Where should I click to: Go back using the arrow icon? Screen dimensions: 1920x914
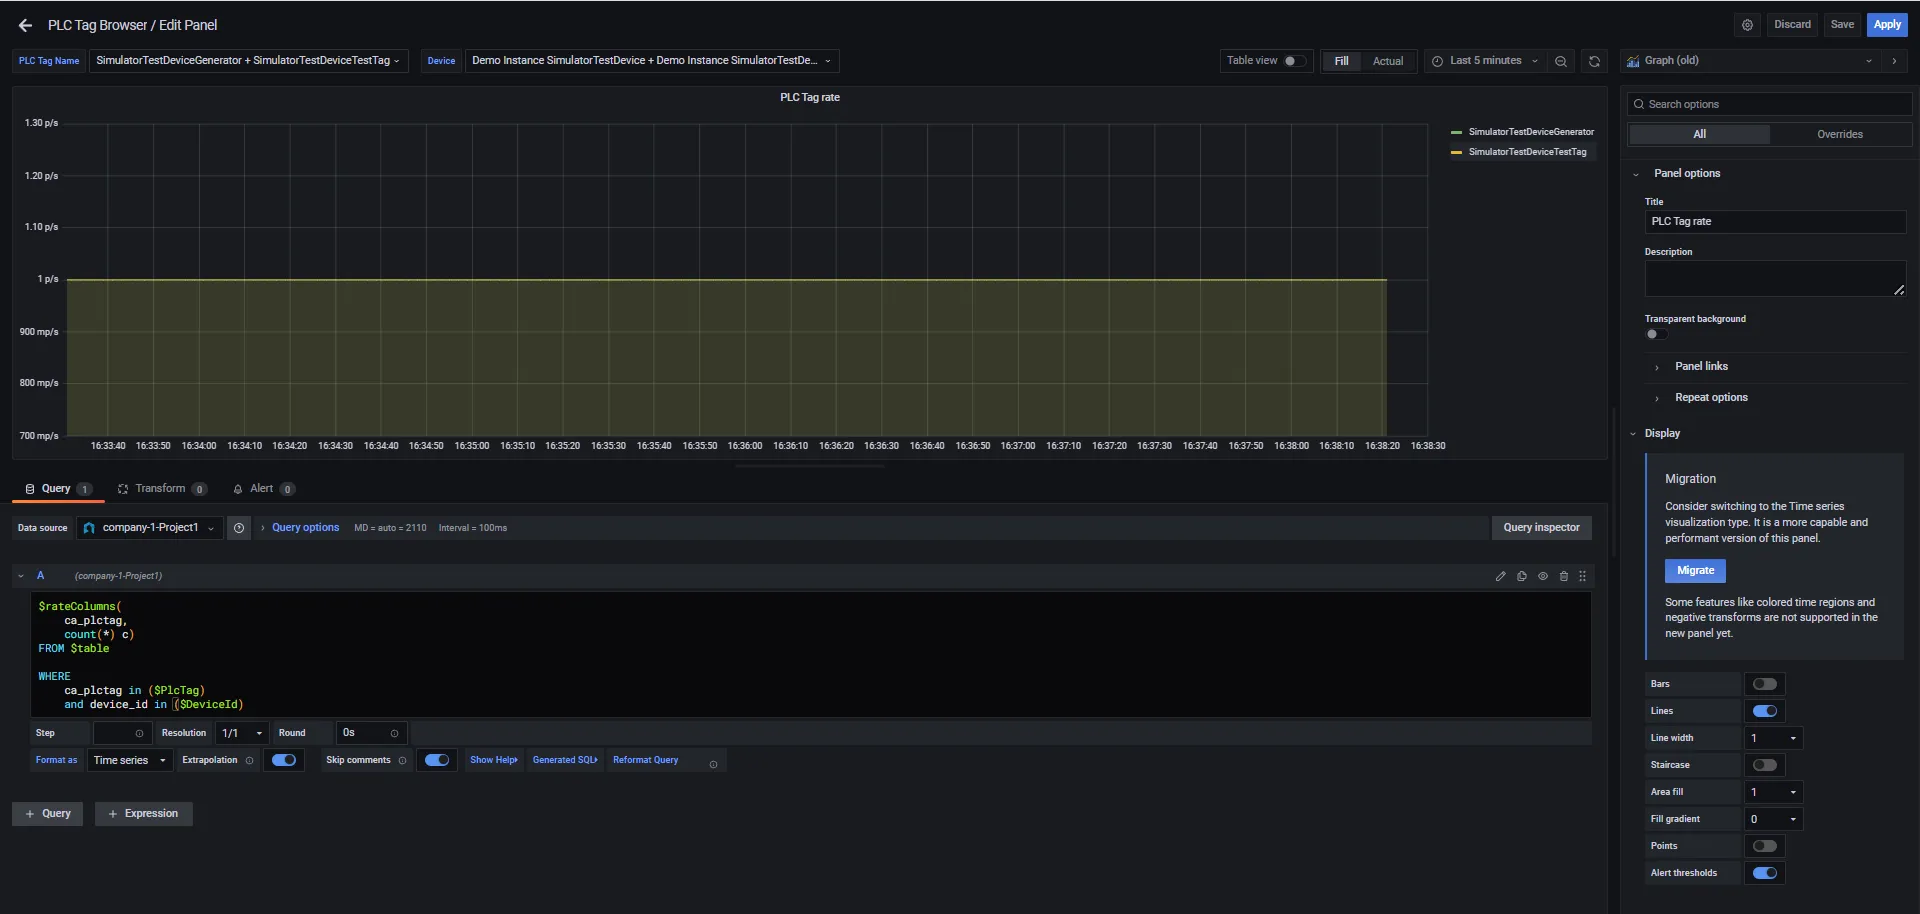tap(25, 25)
